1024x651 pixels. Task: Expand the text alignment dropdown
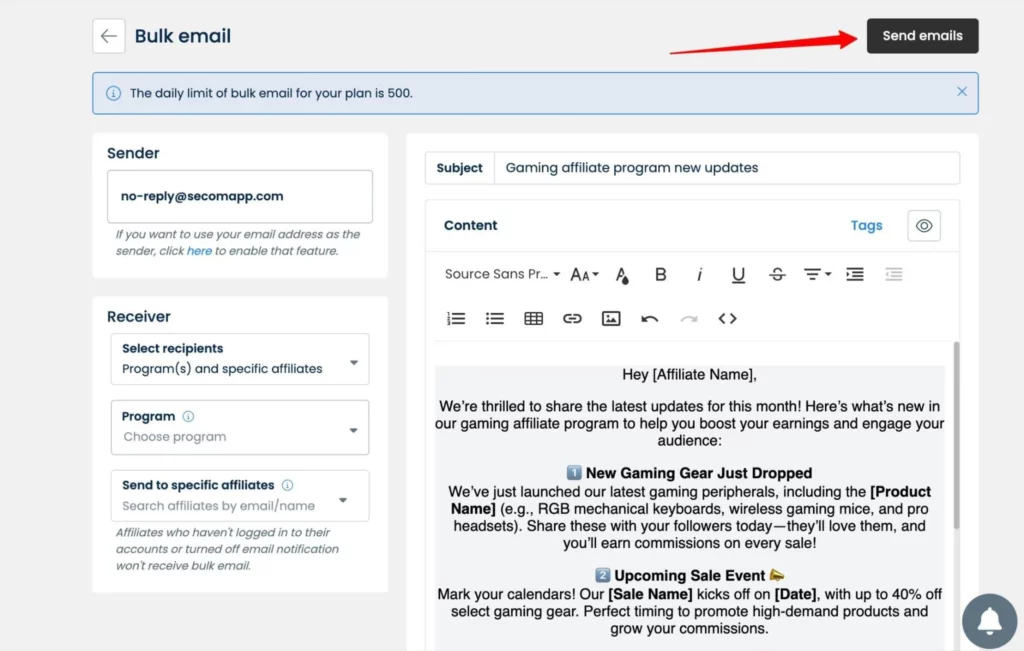pyautogui.click(x=817, y=274)
